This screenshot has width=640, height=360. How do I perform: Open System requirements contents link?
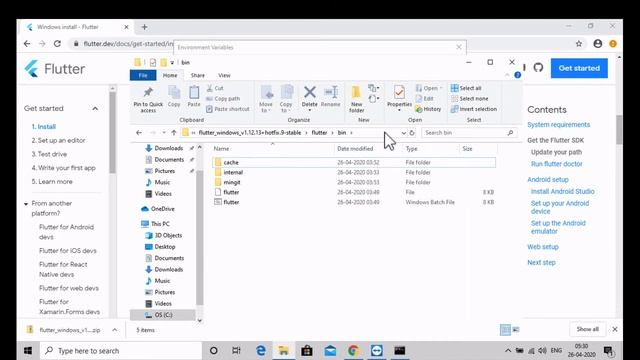[558, 124]
